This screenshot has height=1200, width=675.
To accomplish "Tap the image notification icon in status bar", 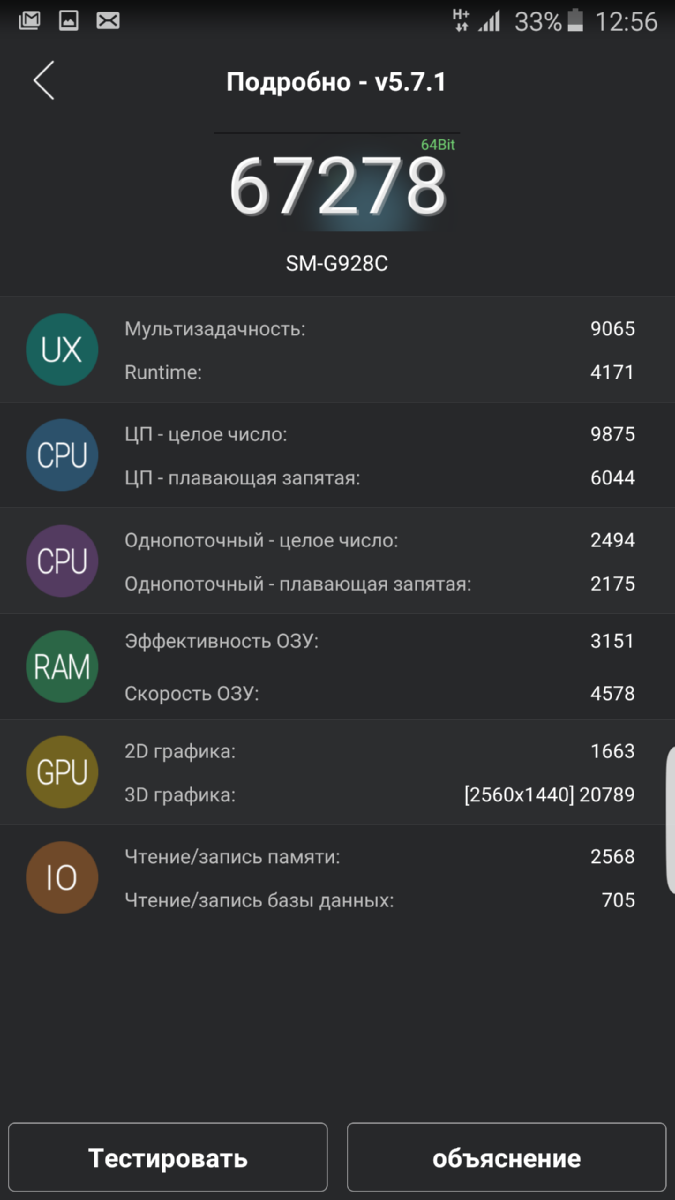I will coord(69,20).
